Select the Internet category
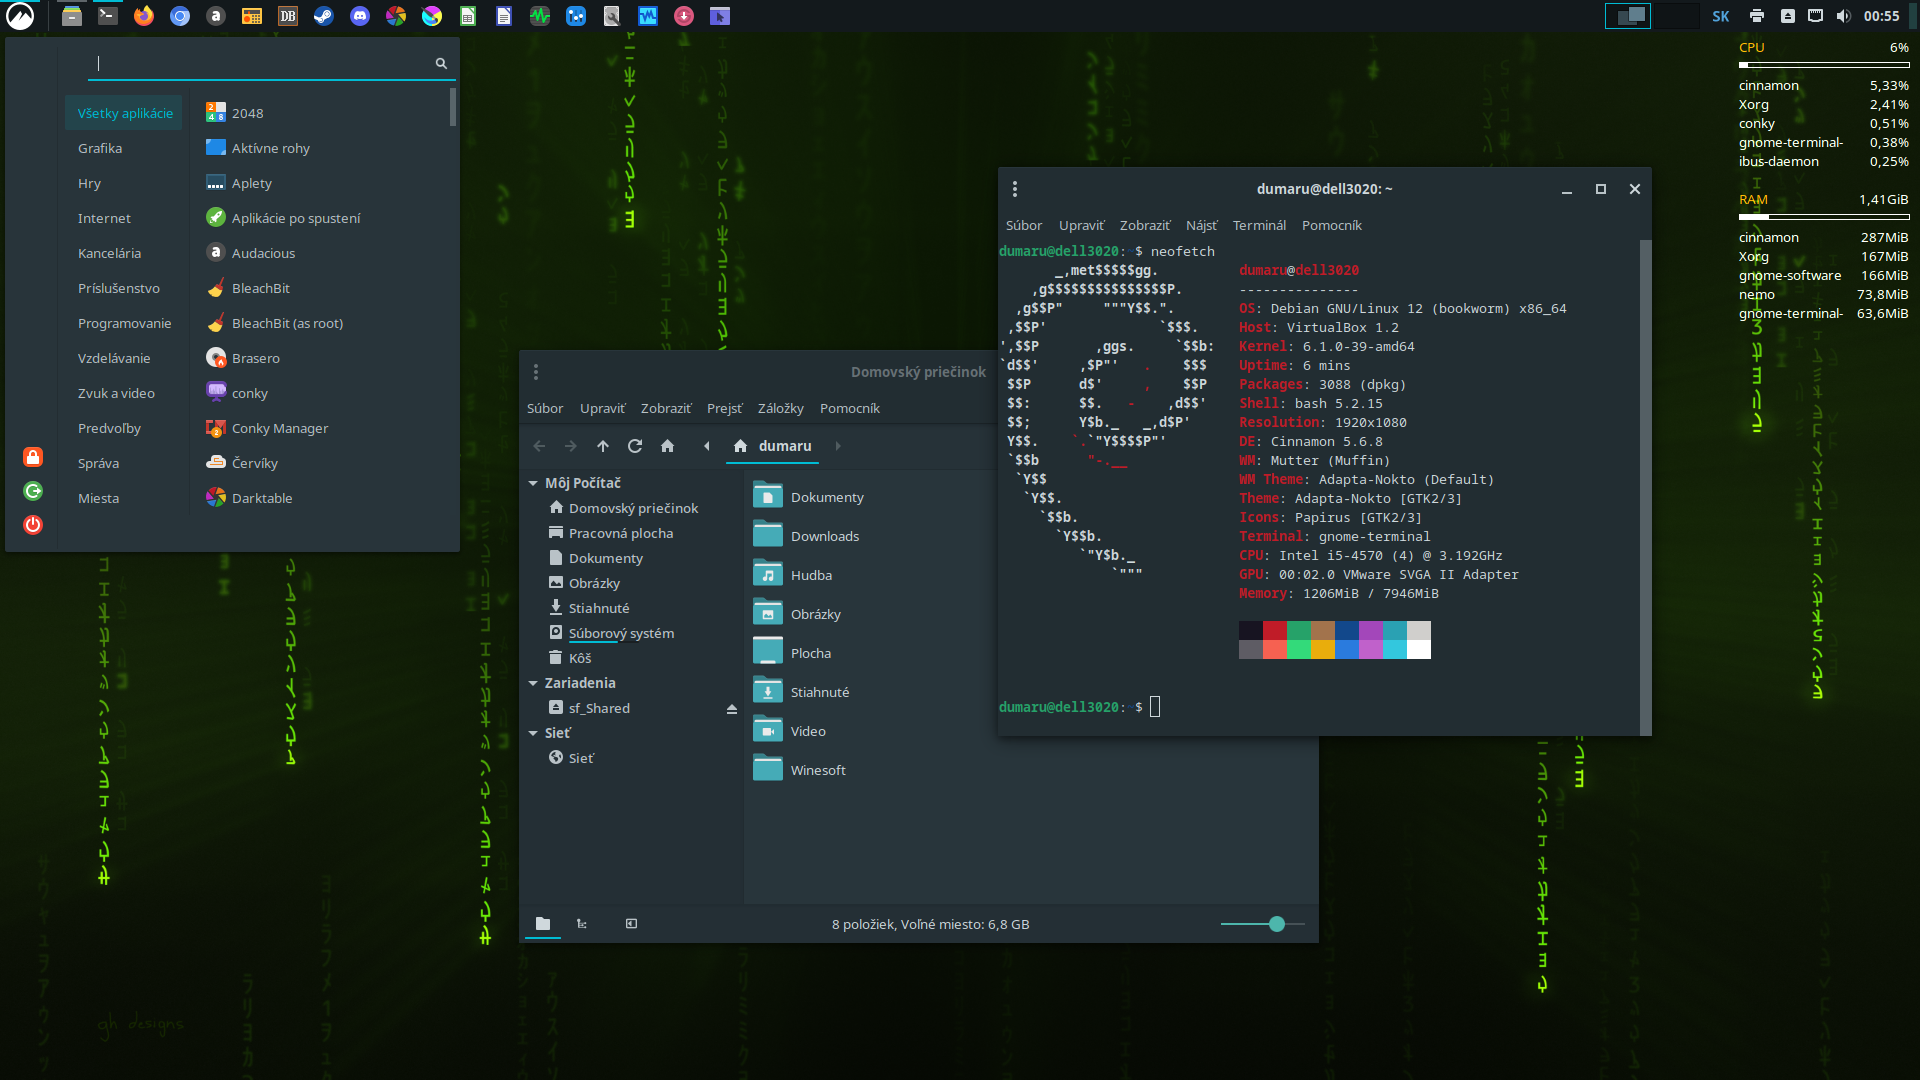 [x=104, y=218]
